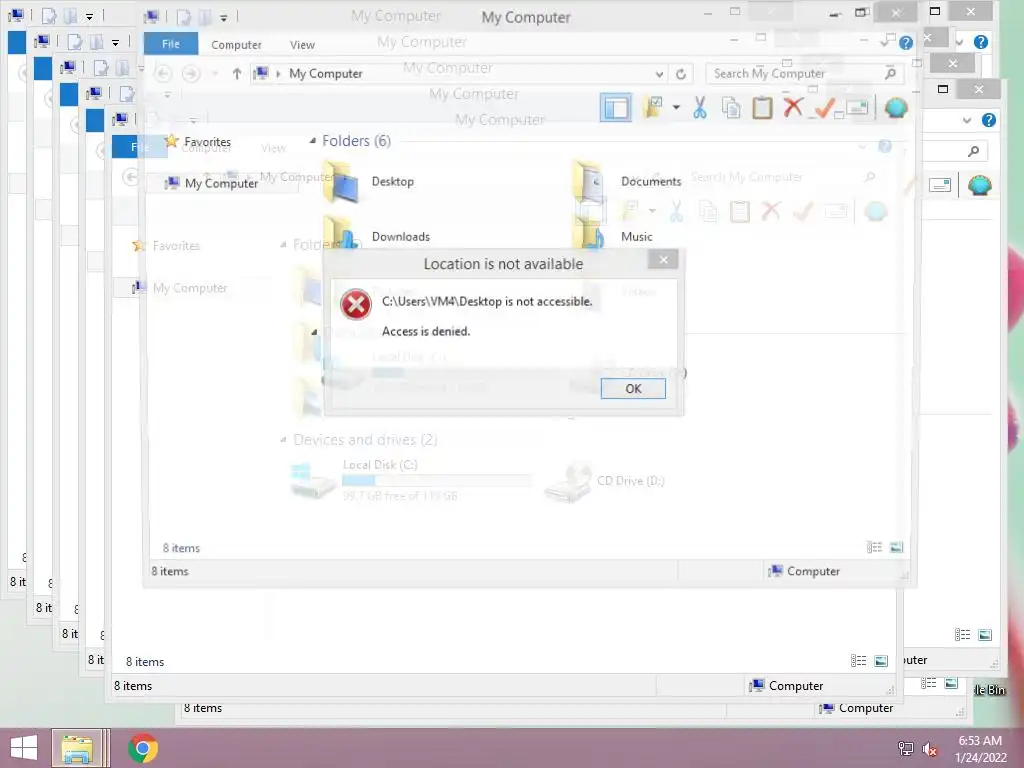
Task: Click top-right background window's help icon
Action: (x=980, y=42)
